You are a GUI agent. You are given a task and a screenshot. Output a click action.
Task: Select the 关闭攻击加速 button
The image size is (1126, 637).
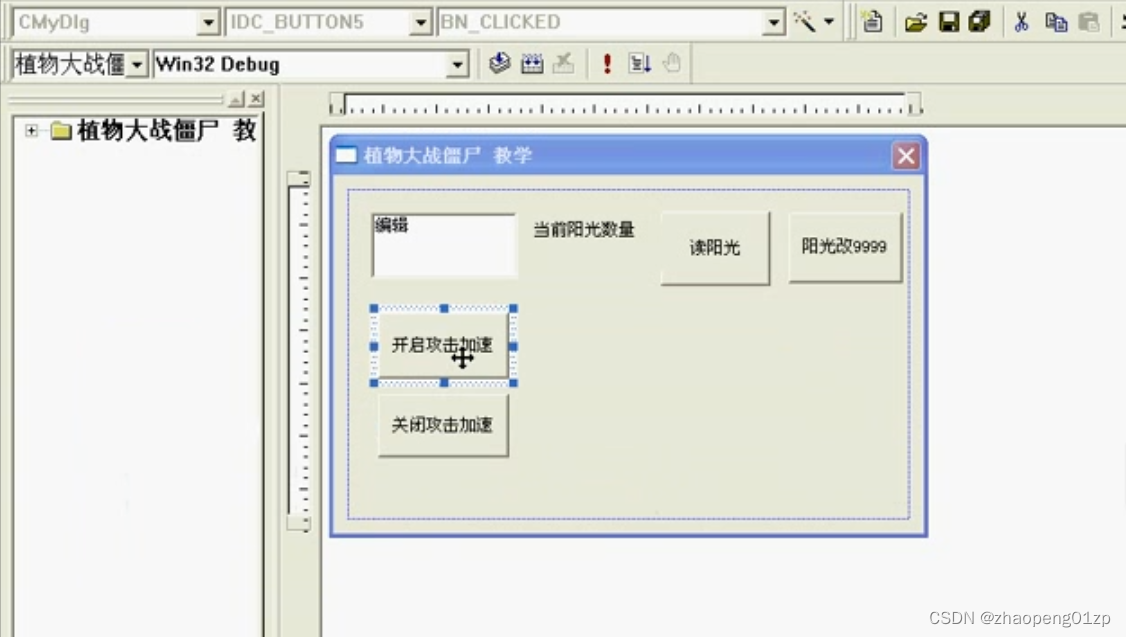pyautogui.click(x=443, y=424)
